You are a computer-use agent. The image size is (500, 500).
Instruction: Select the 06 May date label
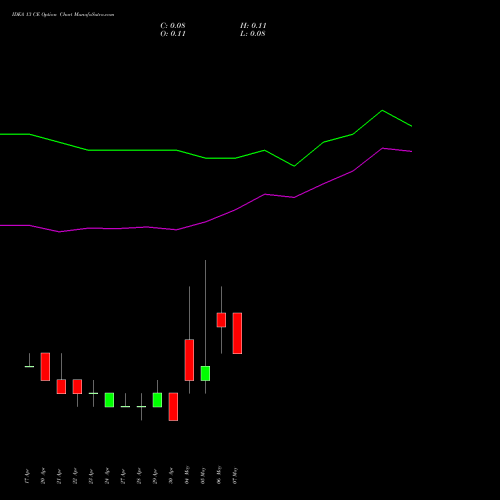pyautogui.click(x=219, y=475)
